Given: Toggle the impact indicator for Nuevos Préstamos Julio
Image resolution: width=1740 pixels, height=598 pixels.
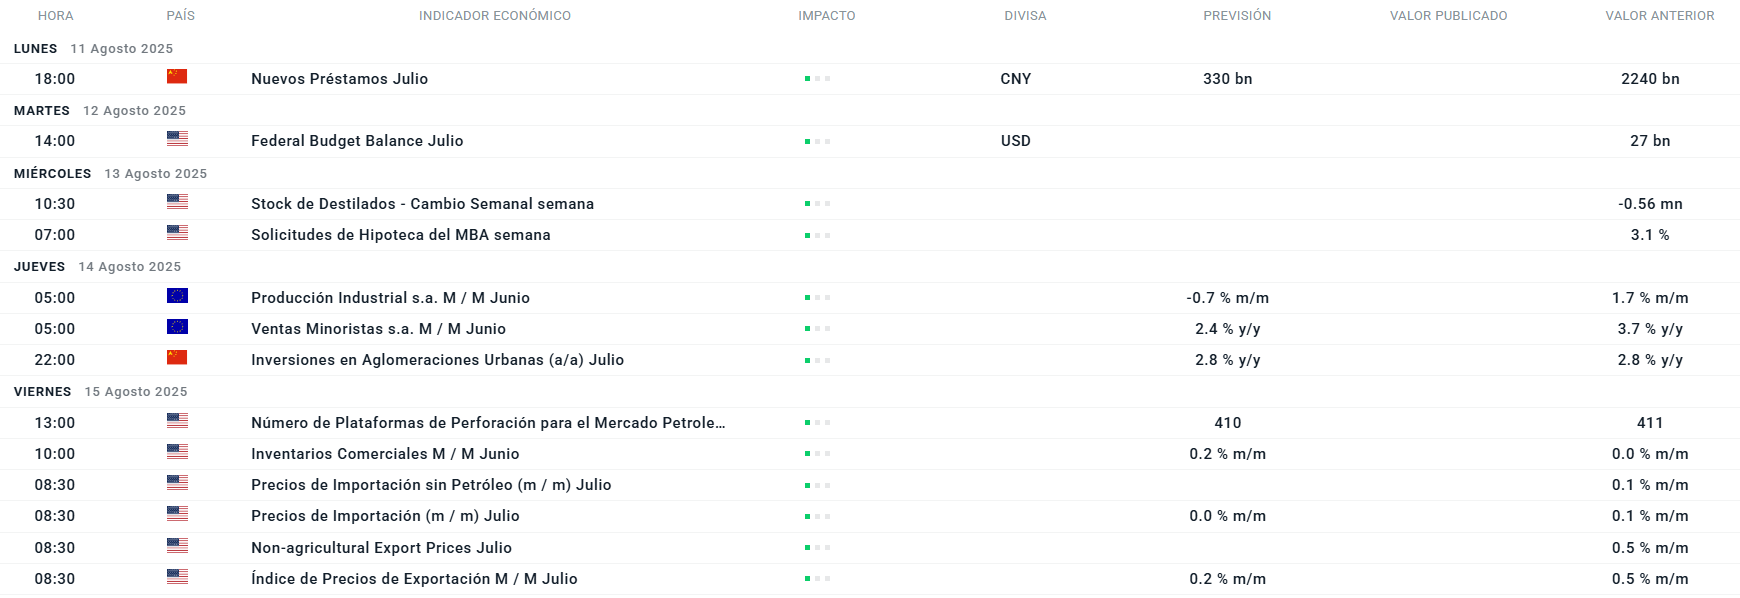Looking at the screenshot, I should pos(816,77).
